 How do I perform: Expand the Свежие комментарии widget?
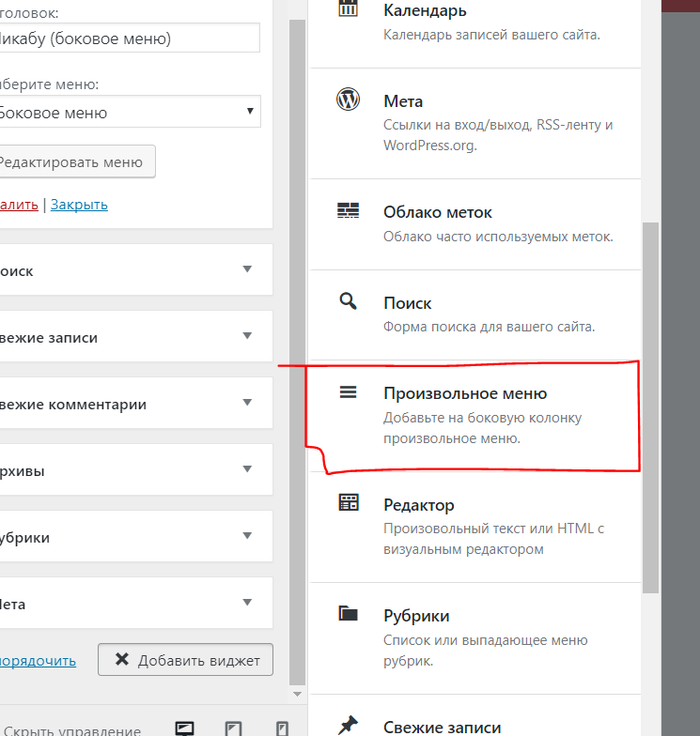pyautogui.click(x=247, y=403)
